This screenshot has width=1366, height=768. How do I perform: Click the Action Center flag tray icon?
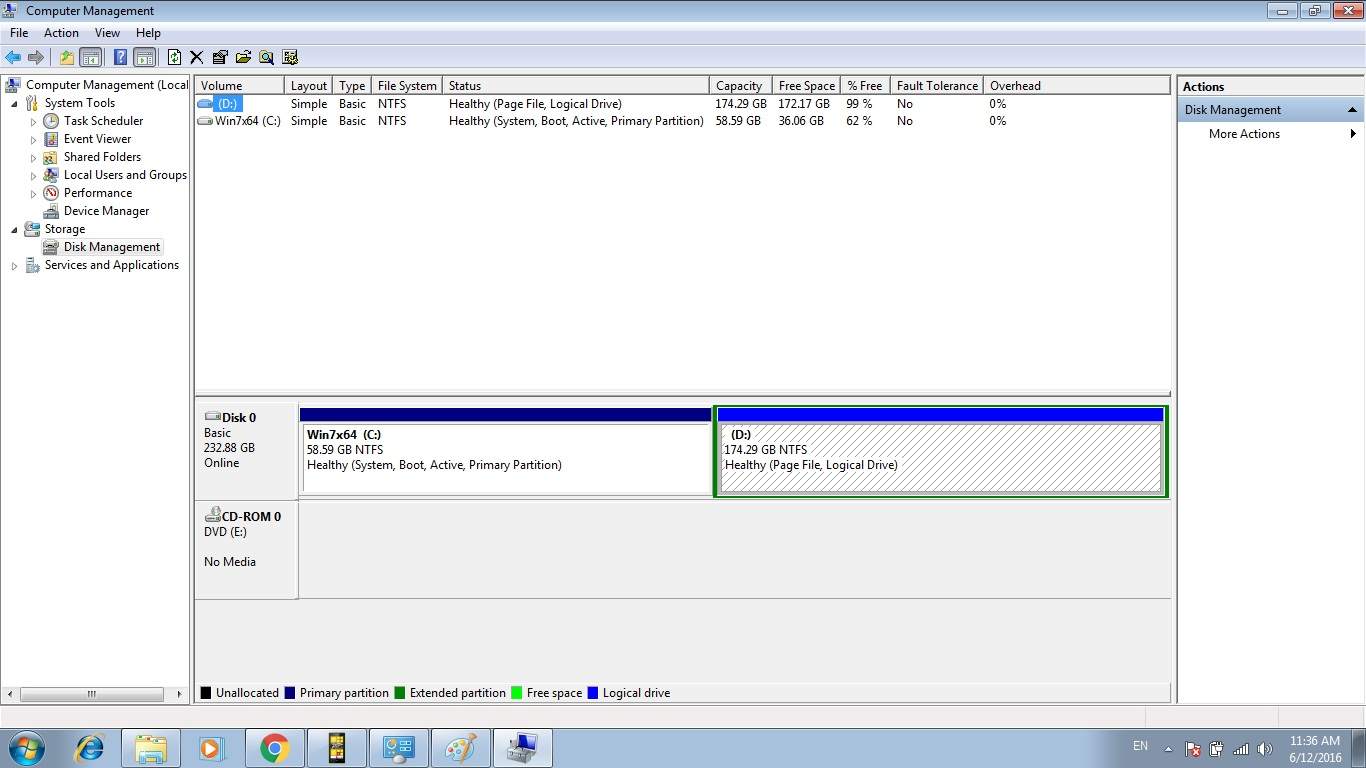(1192, 748)
